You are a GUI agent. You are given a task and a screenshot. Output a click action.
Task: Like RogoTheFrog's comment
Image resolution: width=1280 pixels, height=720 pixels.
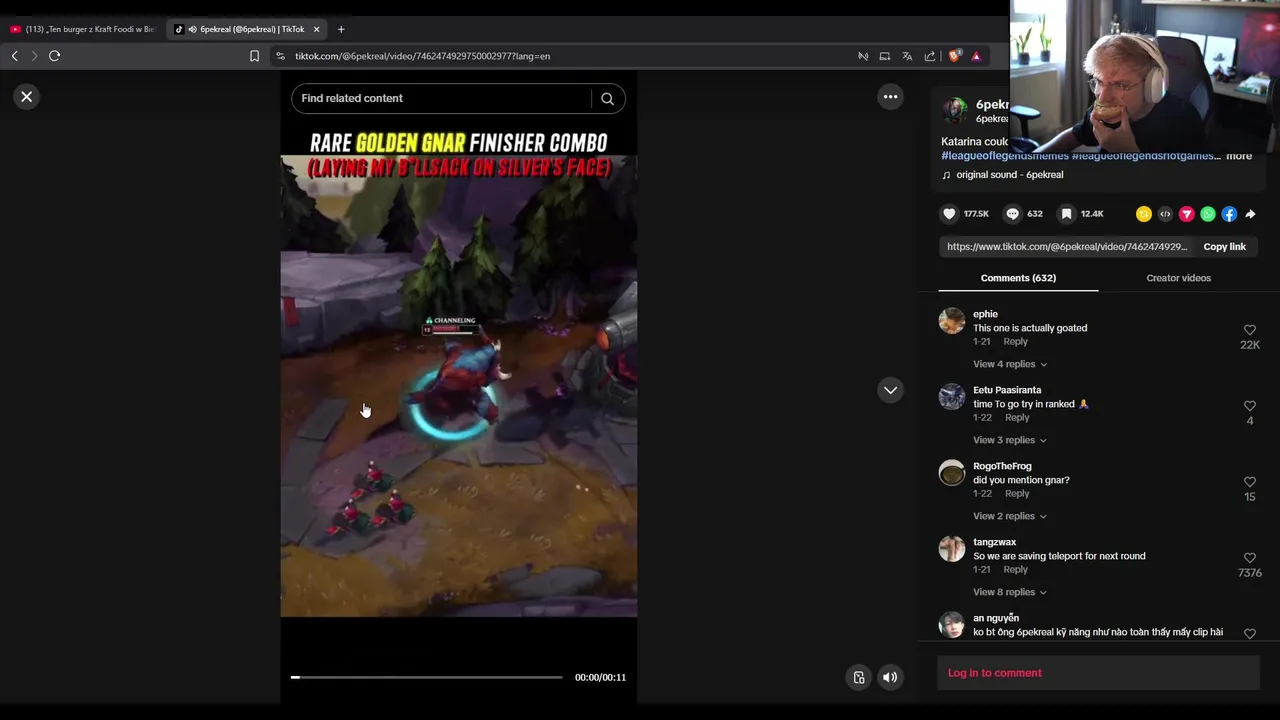pos(1250,482)
